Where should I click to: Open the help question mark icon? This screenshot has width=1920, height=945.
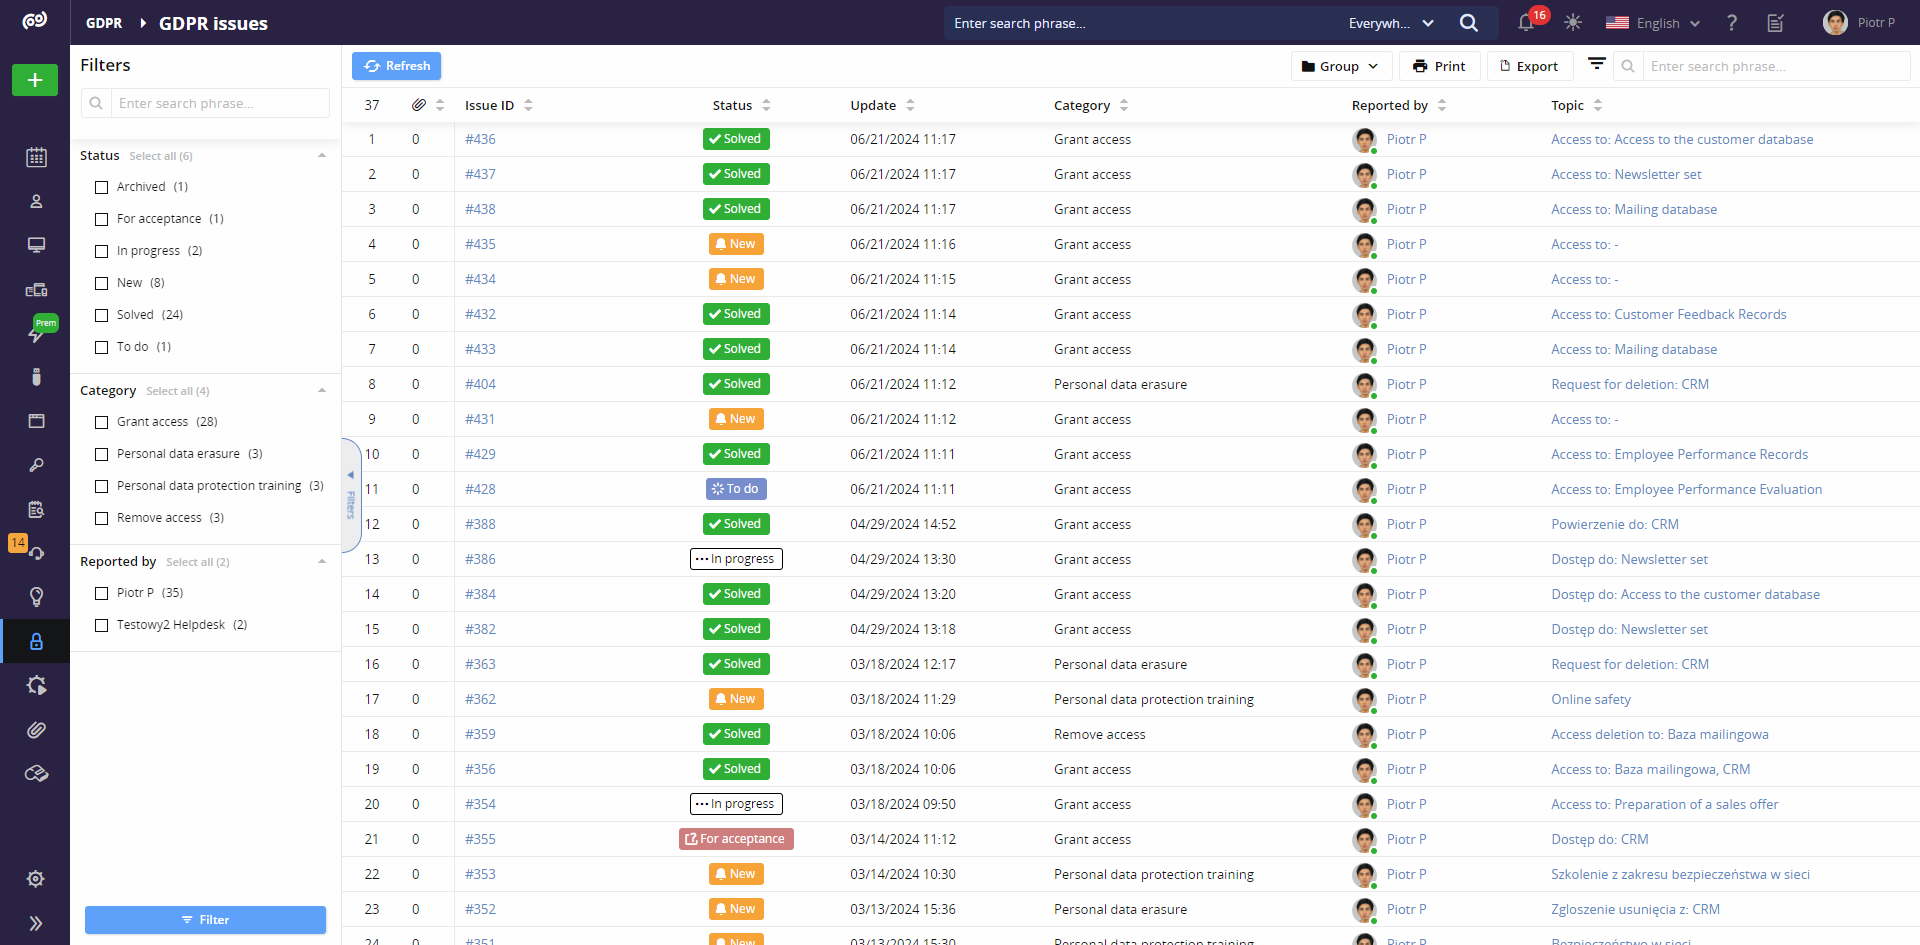point(1732,23)
